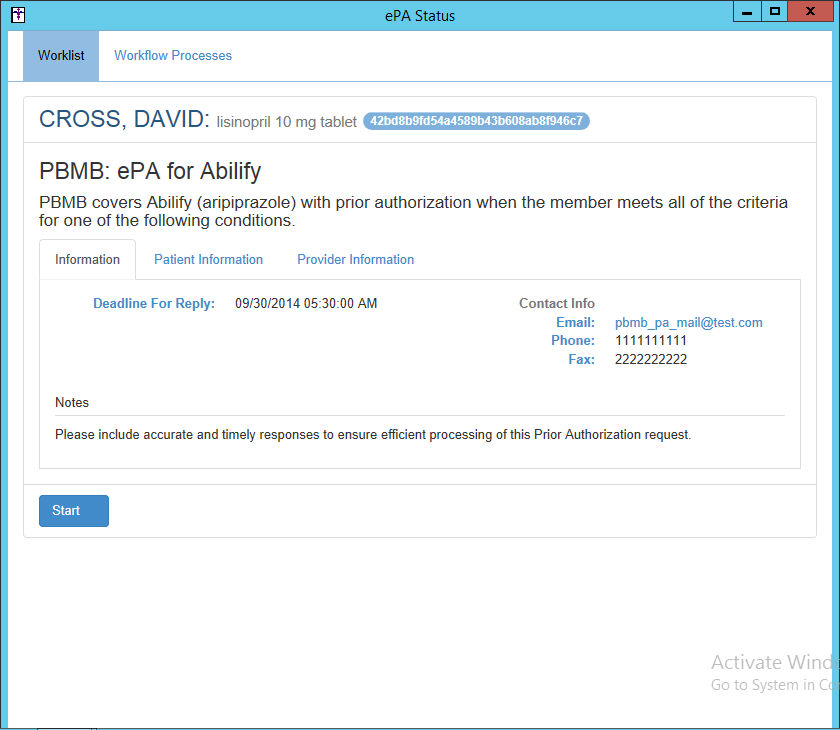Click the pbmb_pa_mail@test.com email link
This screenshot has width=840, height=730.
[x=688, y=323]
